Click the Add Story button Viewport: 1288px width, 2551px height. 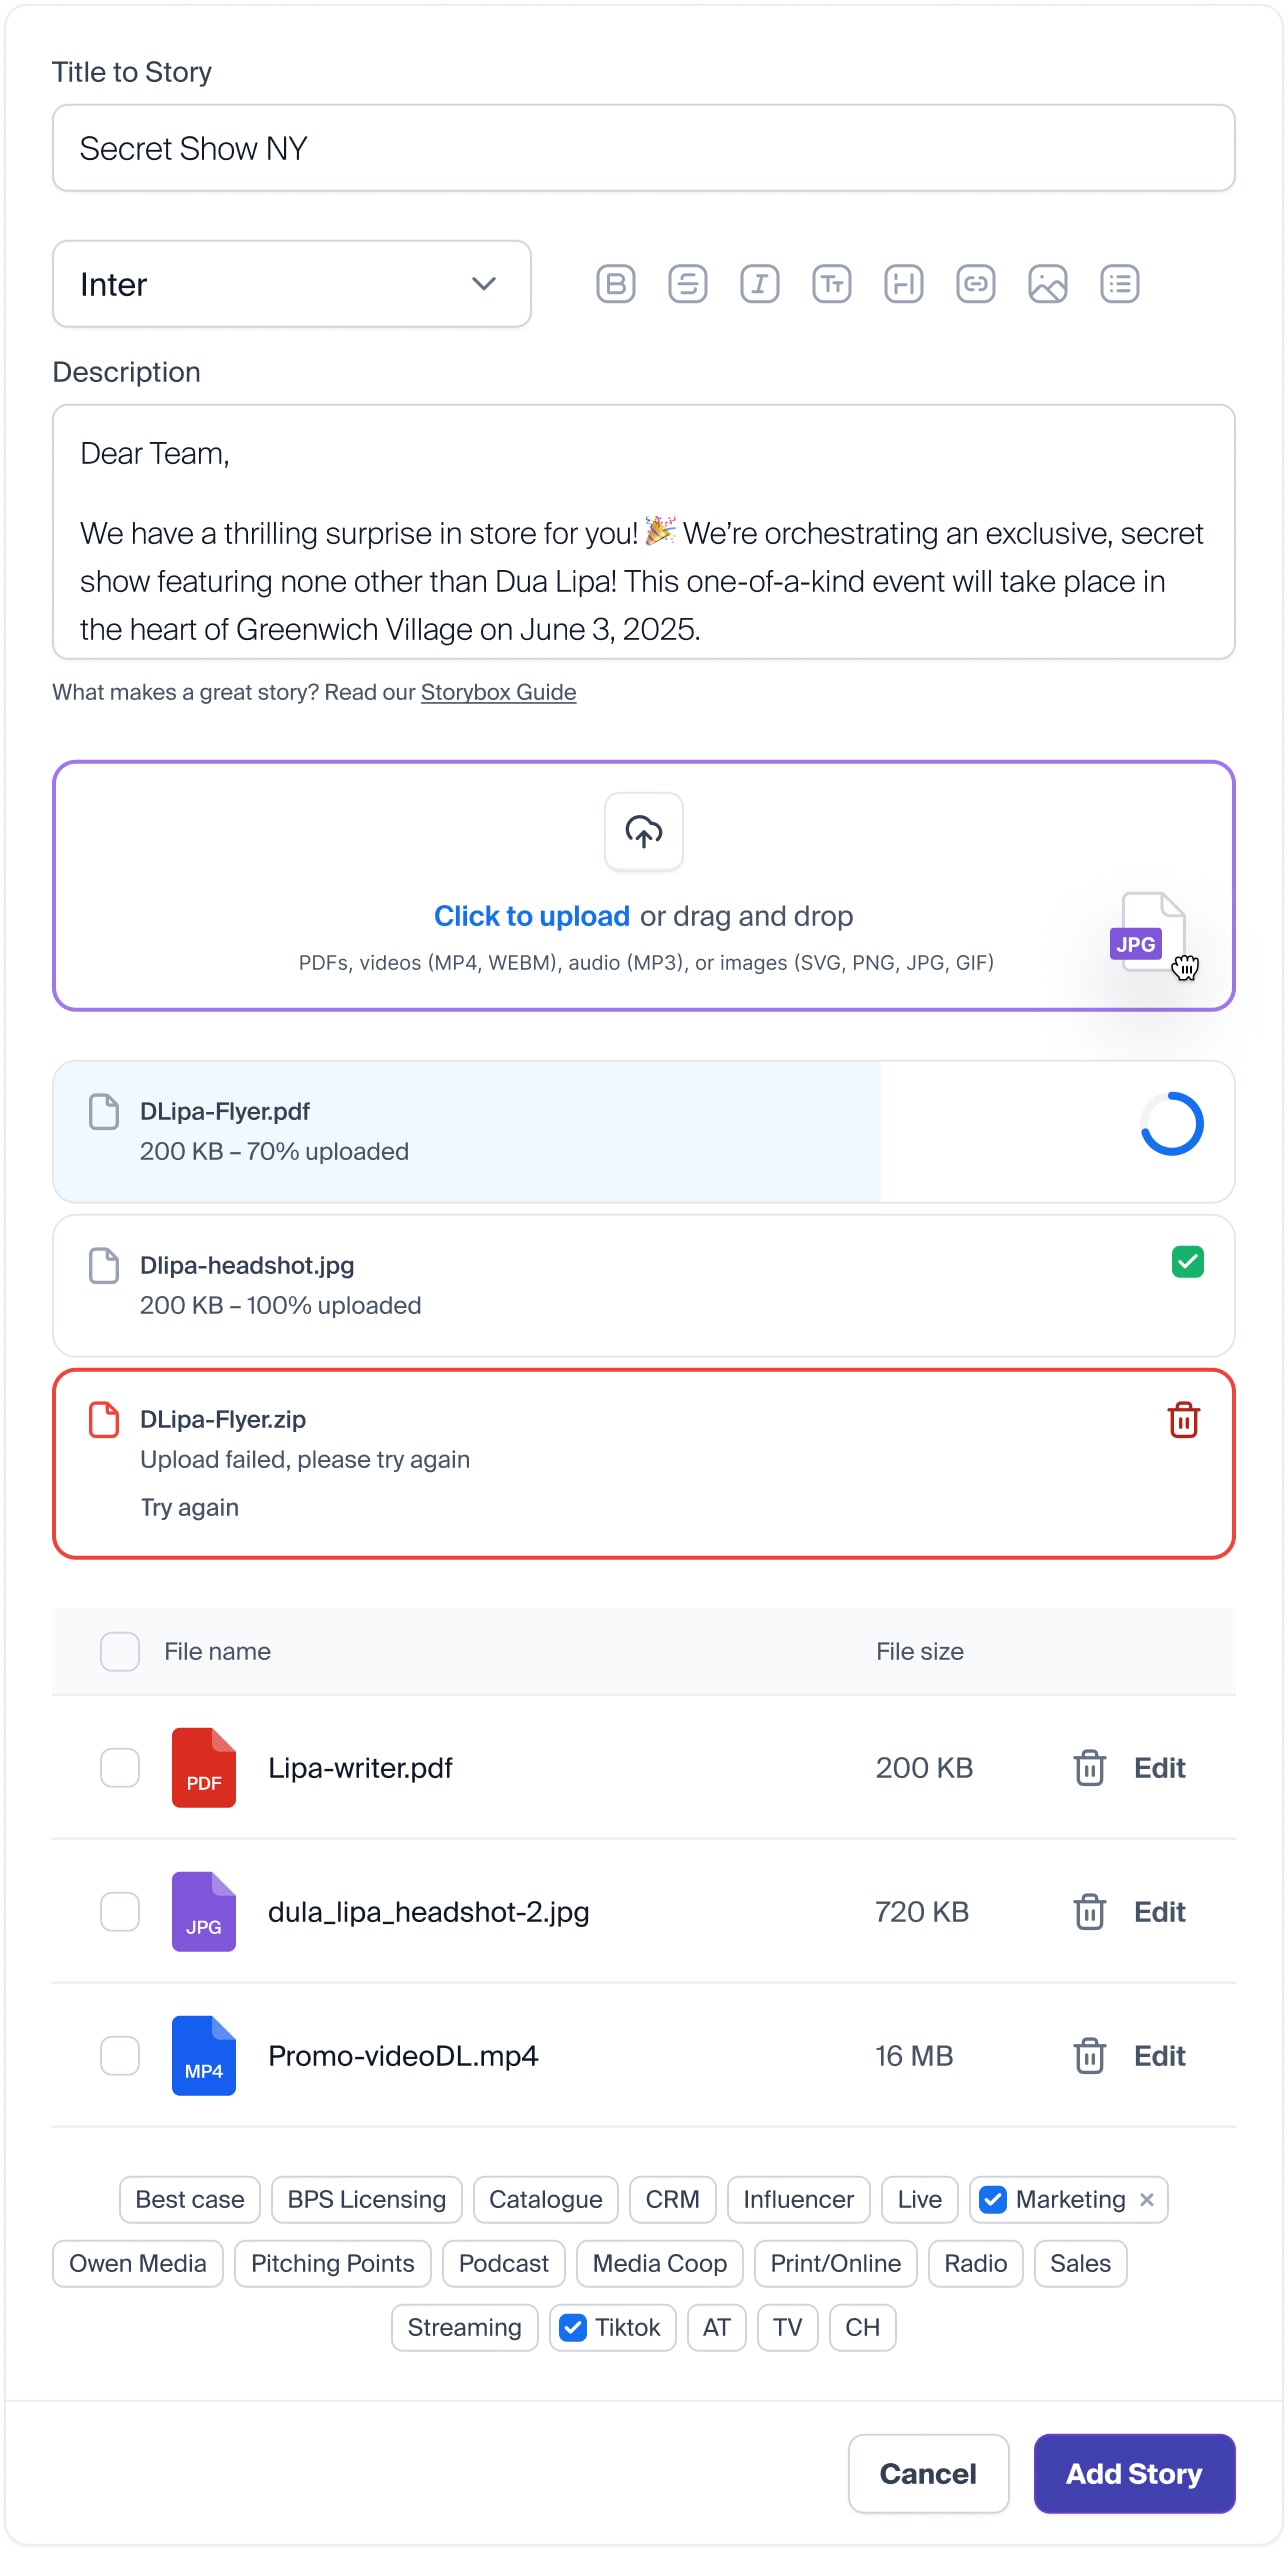point(1134,2474)
